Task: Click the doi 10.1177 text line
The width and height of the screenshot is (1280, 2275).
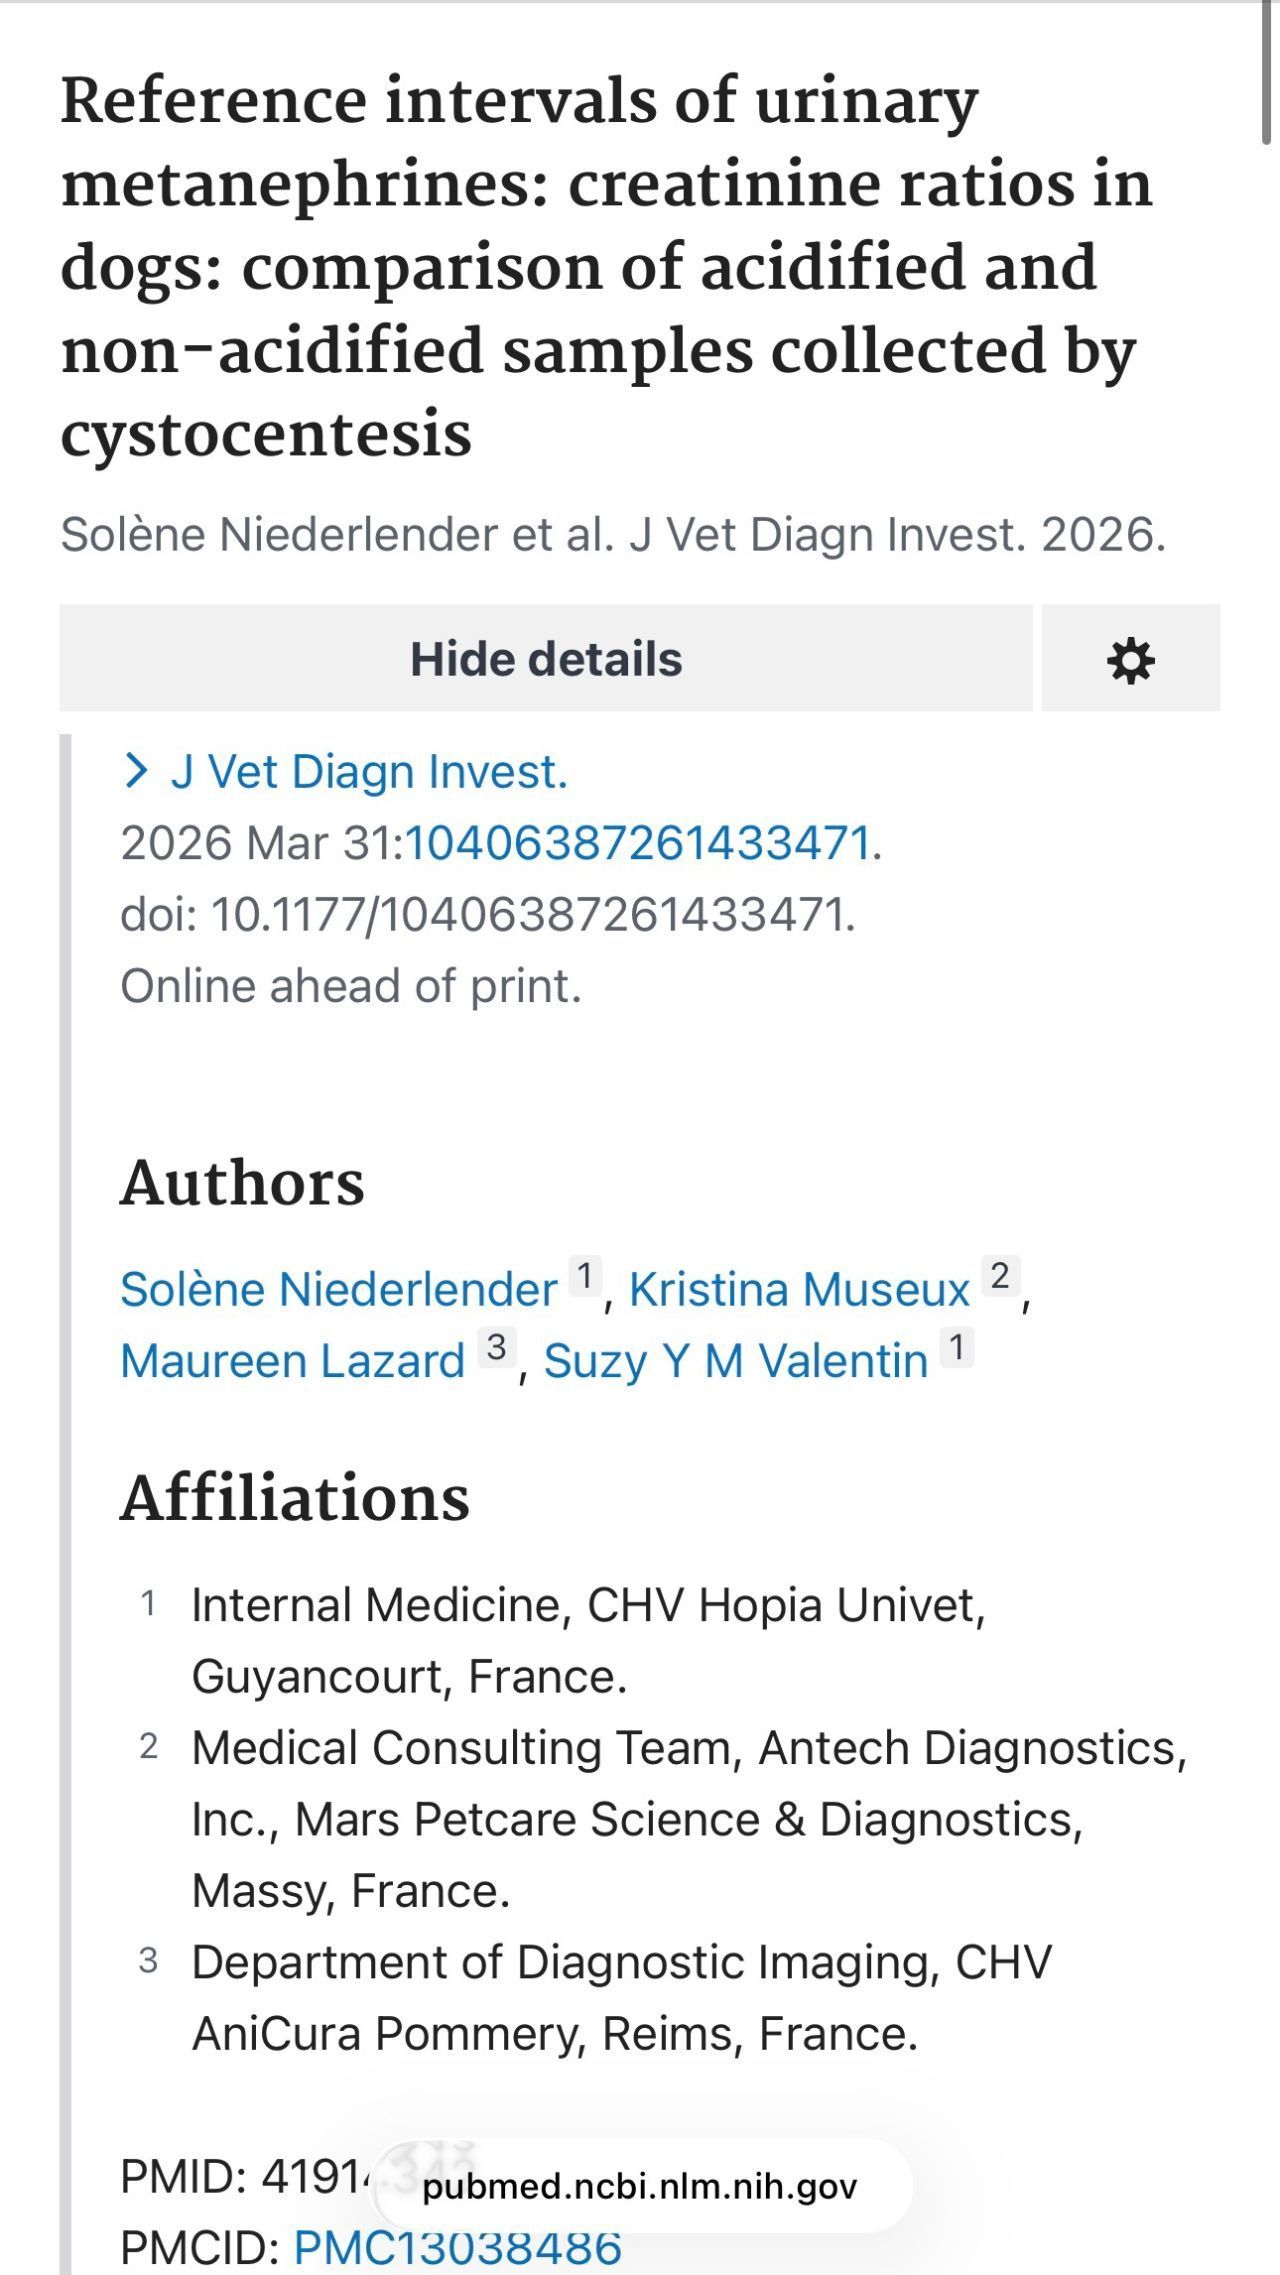Action: click(488, 914)
